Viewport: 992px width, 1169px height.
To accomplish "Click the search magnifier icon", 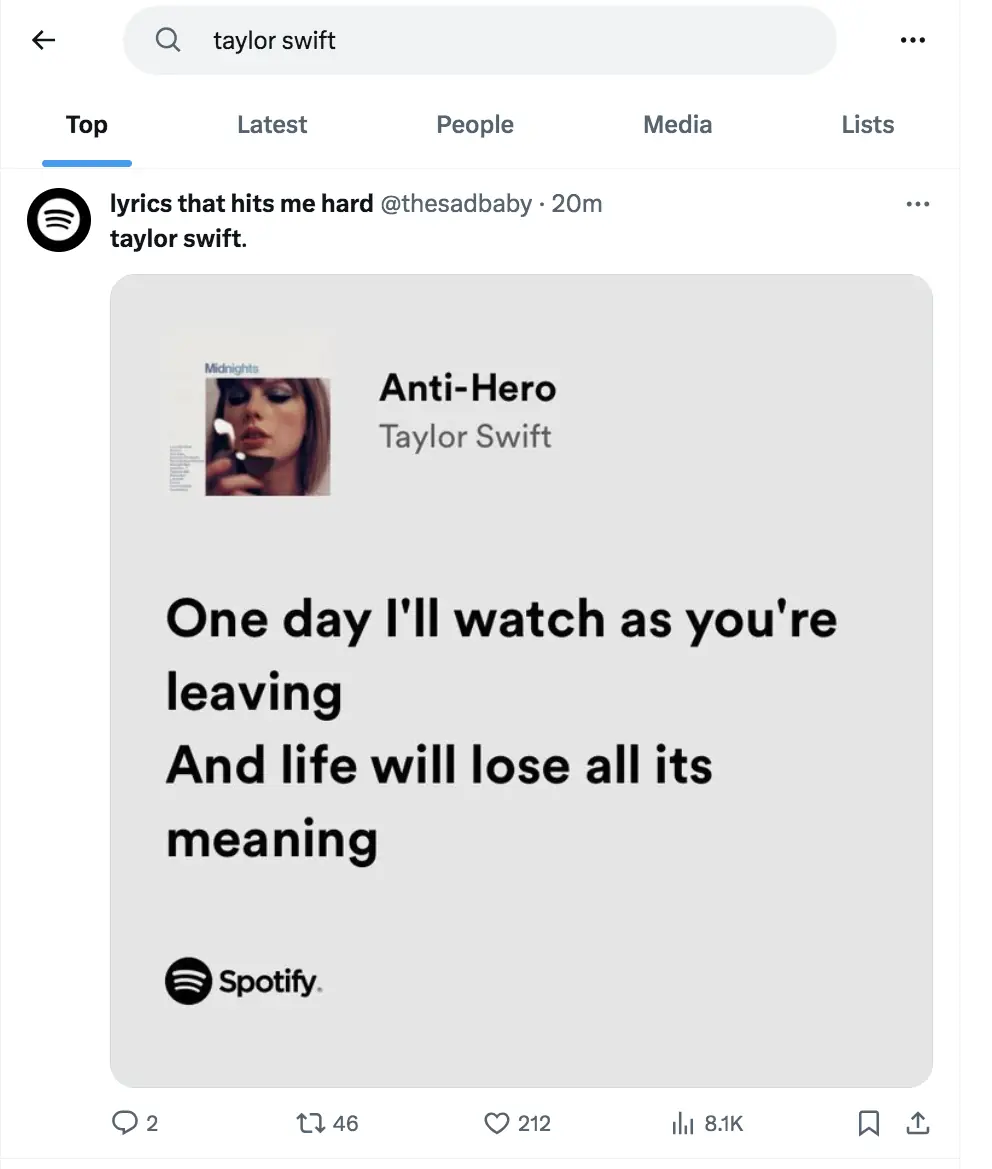I will pyautogui.click(x=168, y=40).
